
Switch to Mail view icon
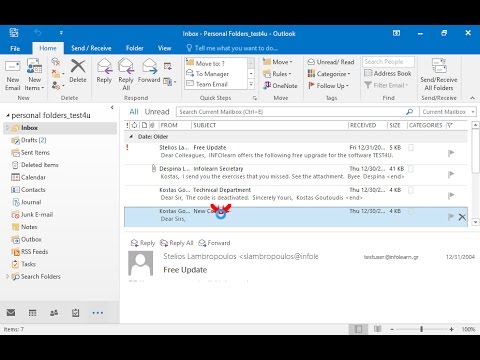point(11,313)
